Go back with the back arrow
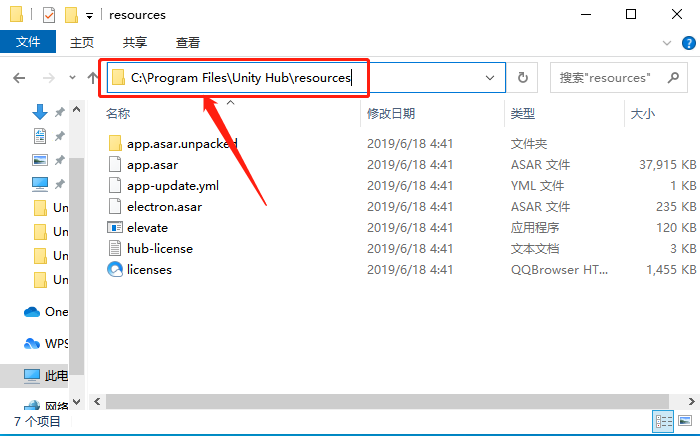The width and height of the screenshot is (700, 436). coord(19,78)
